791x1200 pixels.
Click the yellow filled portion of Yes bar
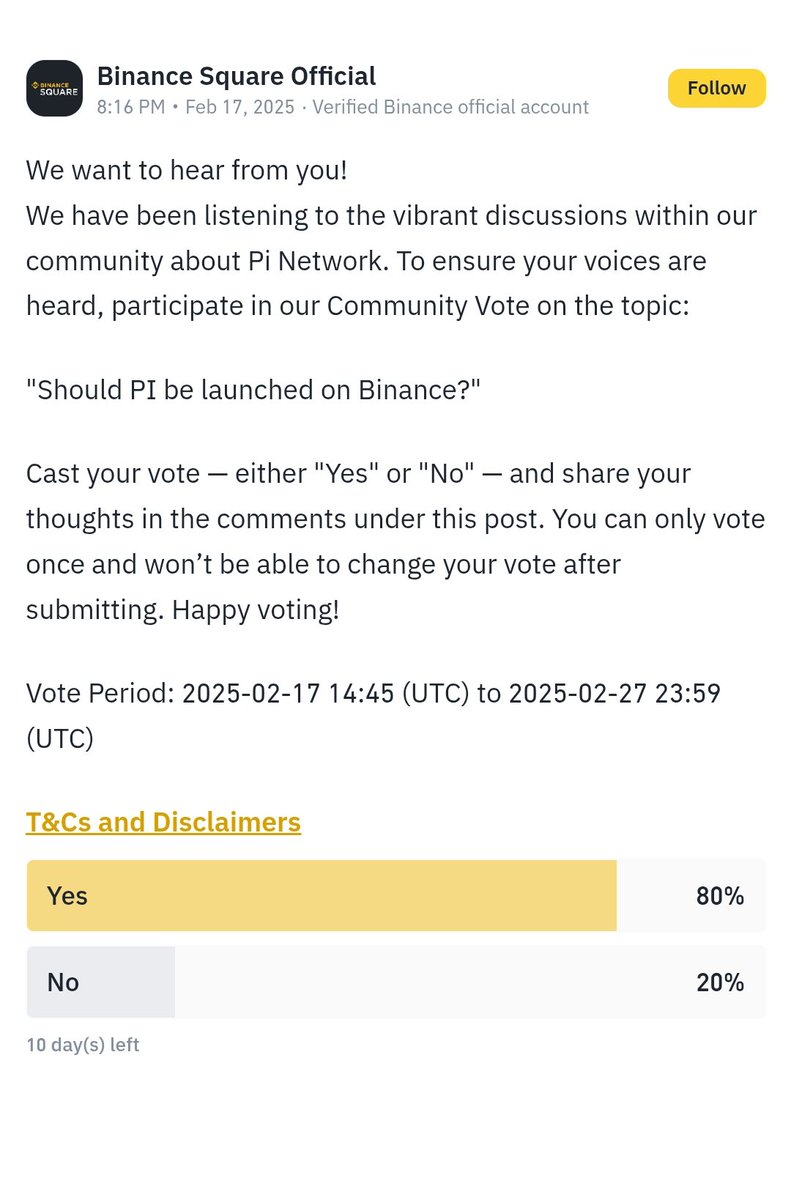tap(322, 896)
